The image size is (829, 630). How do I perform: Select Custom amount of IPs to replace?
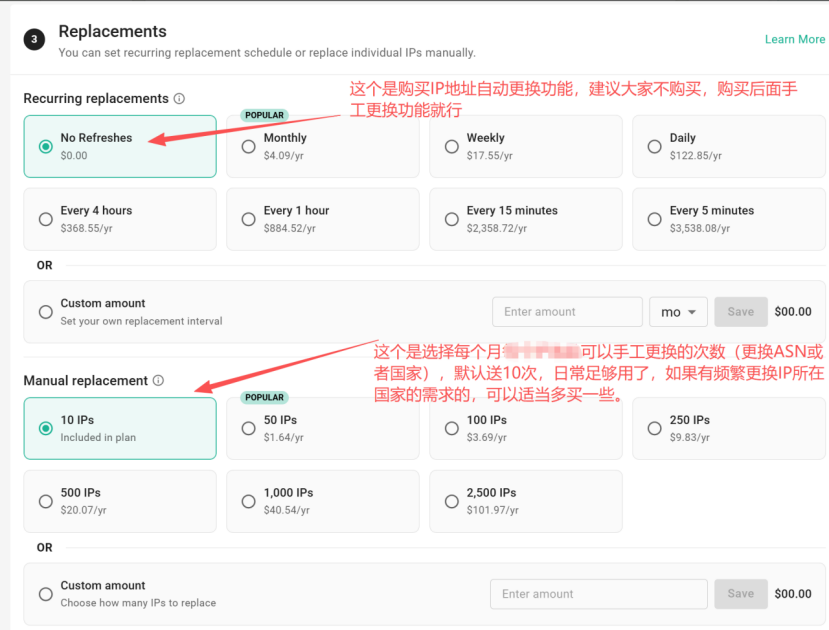[x=46, y=594]
